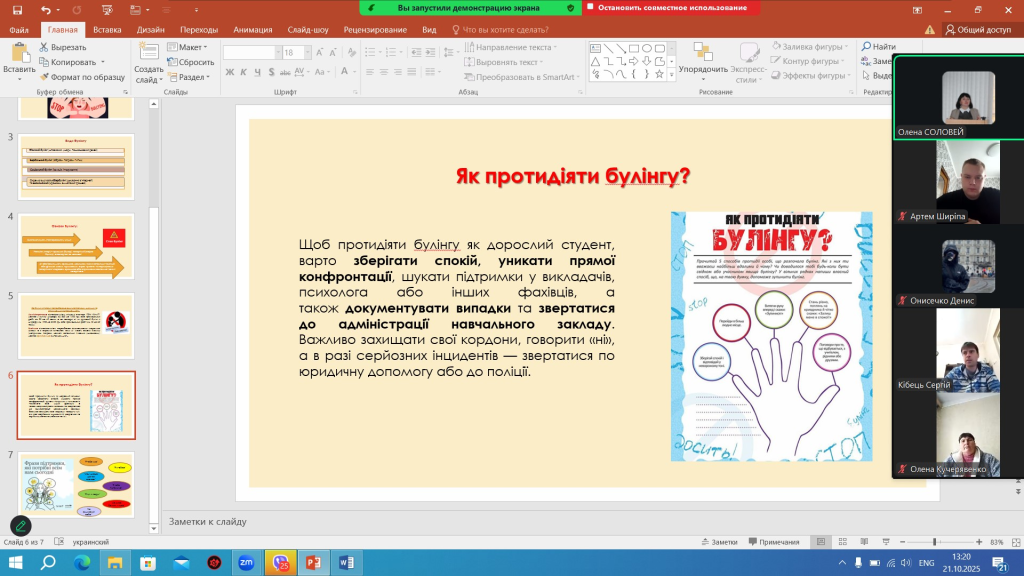Select the oval shape in shapes gallery
The width and height of the screenshot is (1024, 576).
coord(647,48)
